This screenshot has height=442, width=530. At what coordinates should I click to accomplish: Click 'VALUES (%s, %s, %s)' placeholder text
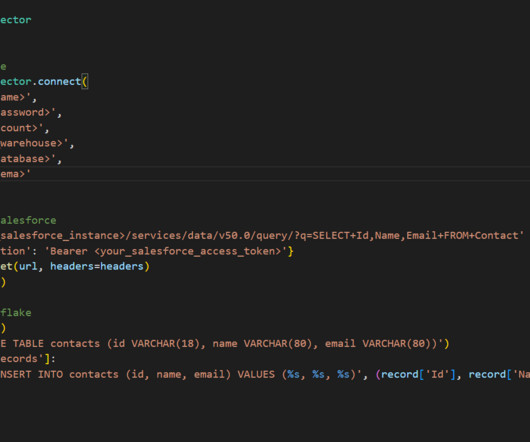click(x=296, y=374)
